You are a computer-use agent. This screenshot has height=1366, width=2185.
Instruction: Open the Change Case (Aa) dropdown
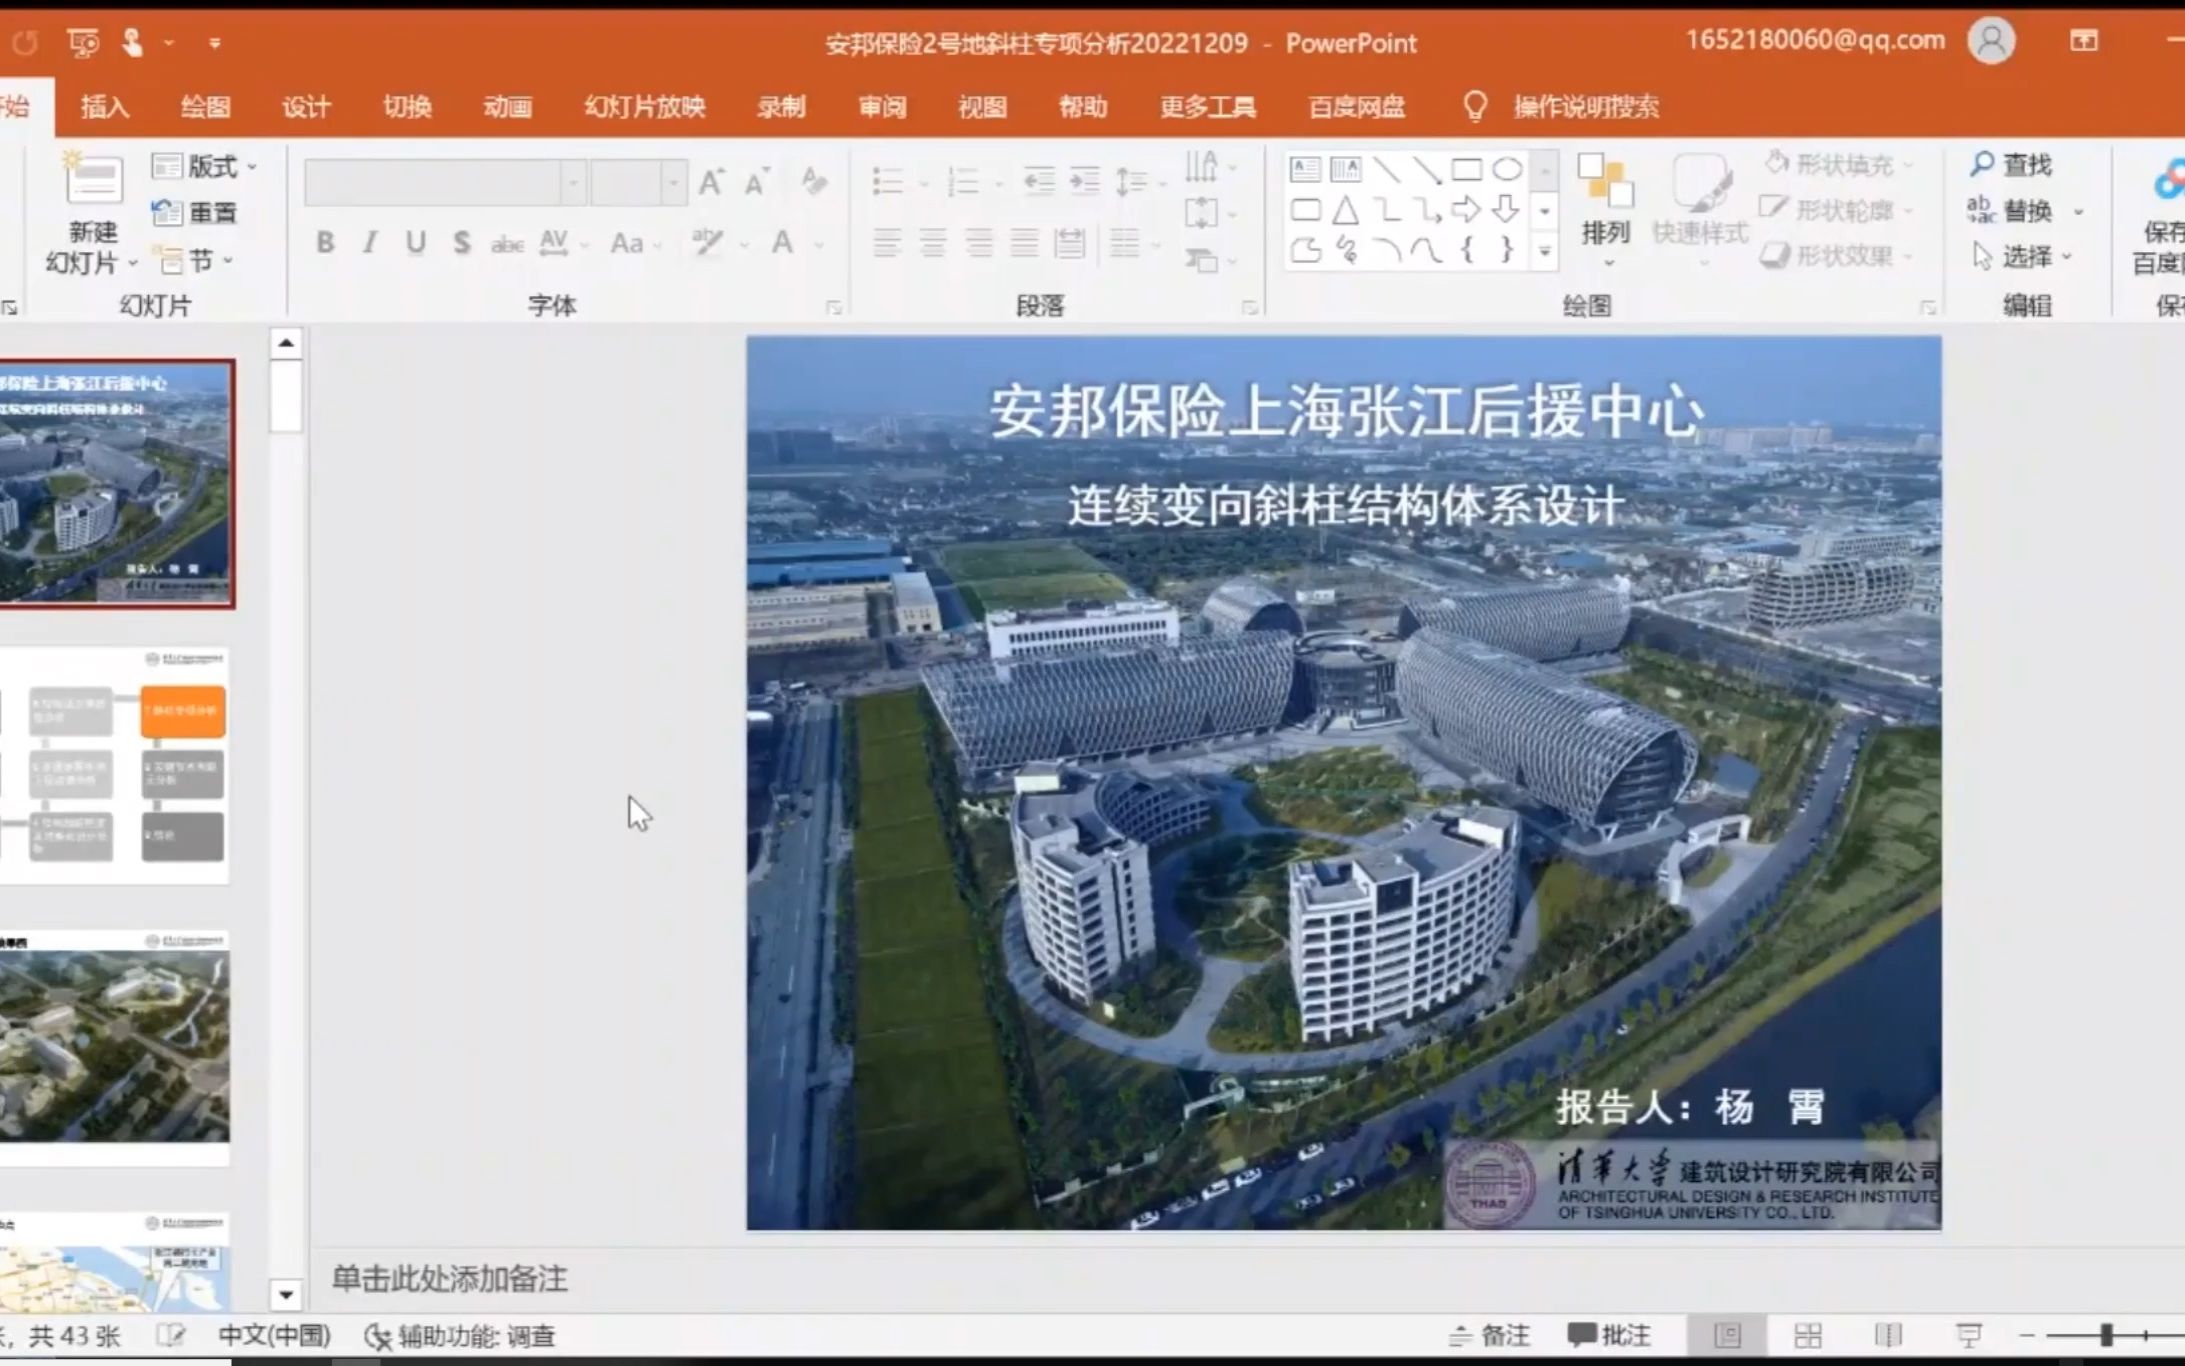coord(634,243)
